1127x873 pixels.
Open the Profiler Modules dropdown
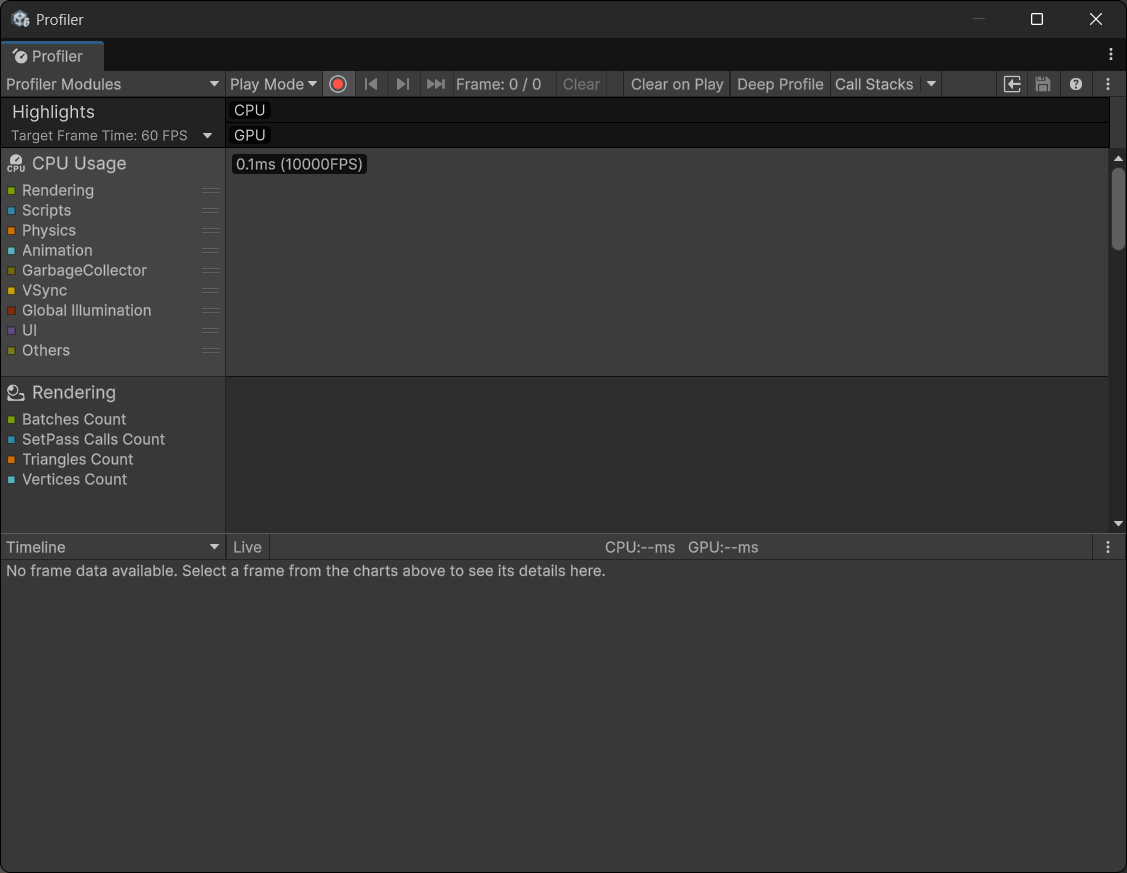coord(112,84)
